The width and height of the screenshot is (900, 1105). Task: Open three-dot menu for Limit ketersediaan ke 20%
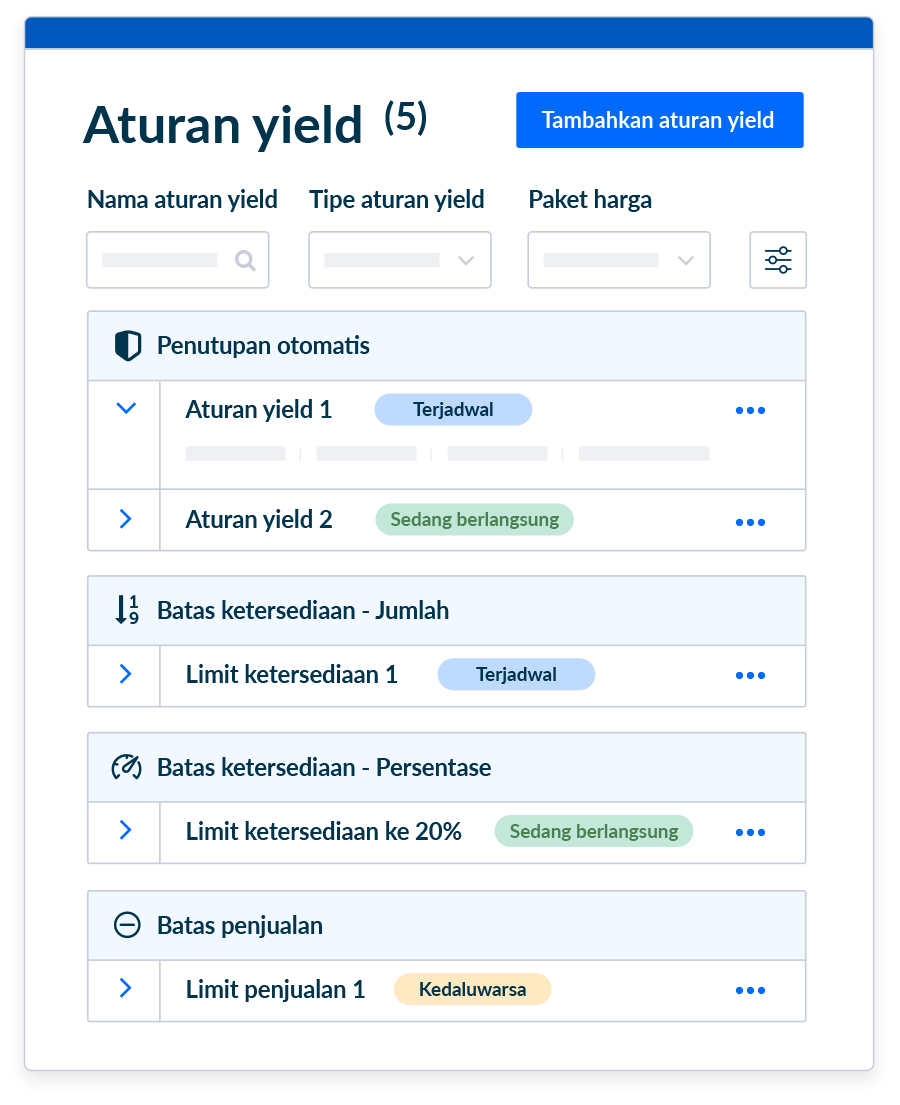pos(750,832)
